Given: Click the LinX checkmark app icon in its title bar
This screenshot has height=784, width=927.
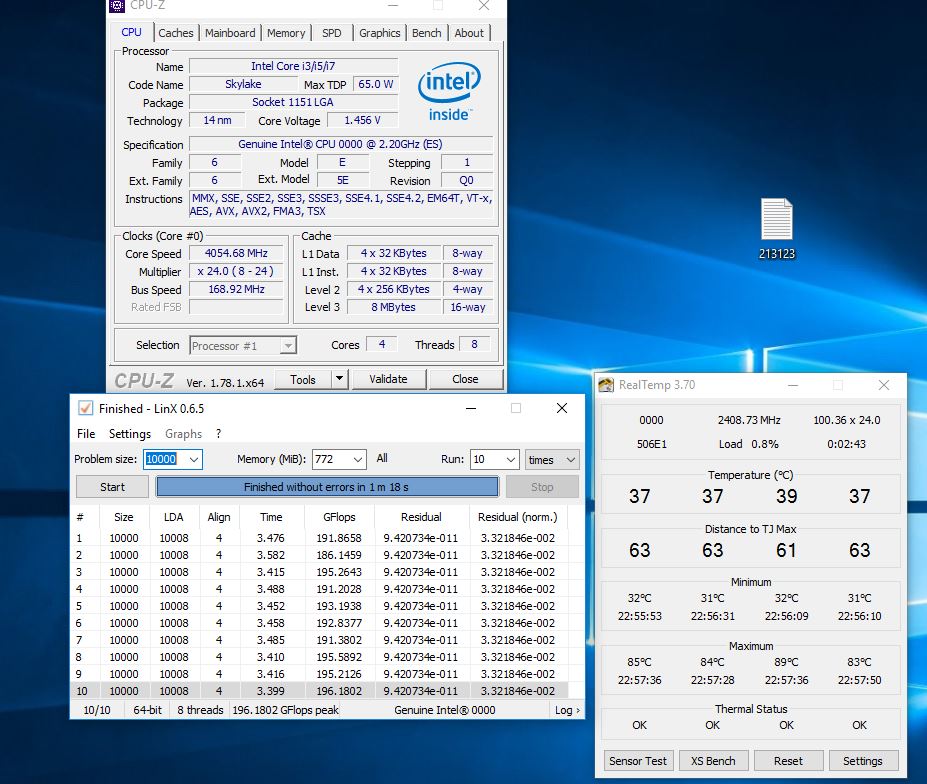Looking at the screenshot, I should (x=85, y=408).
